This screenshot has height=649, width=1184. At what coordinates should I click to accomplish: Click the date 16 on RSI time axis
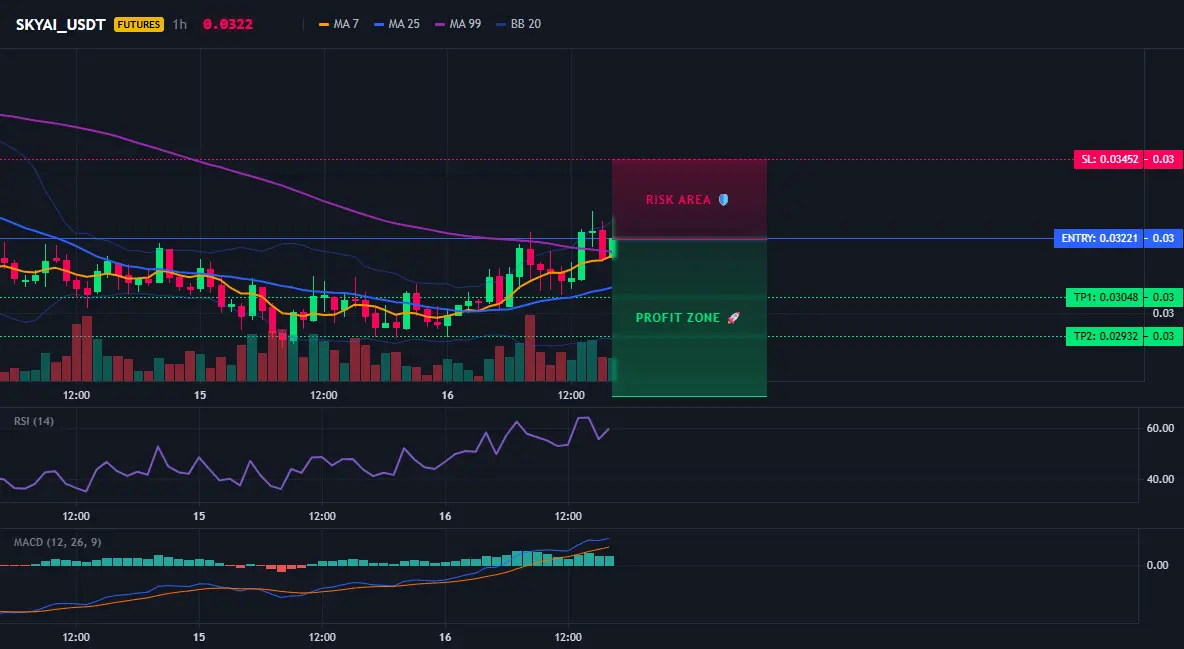tap(446, 516)
